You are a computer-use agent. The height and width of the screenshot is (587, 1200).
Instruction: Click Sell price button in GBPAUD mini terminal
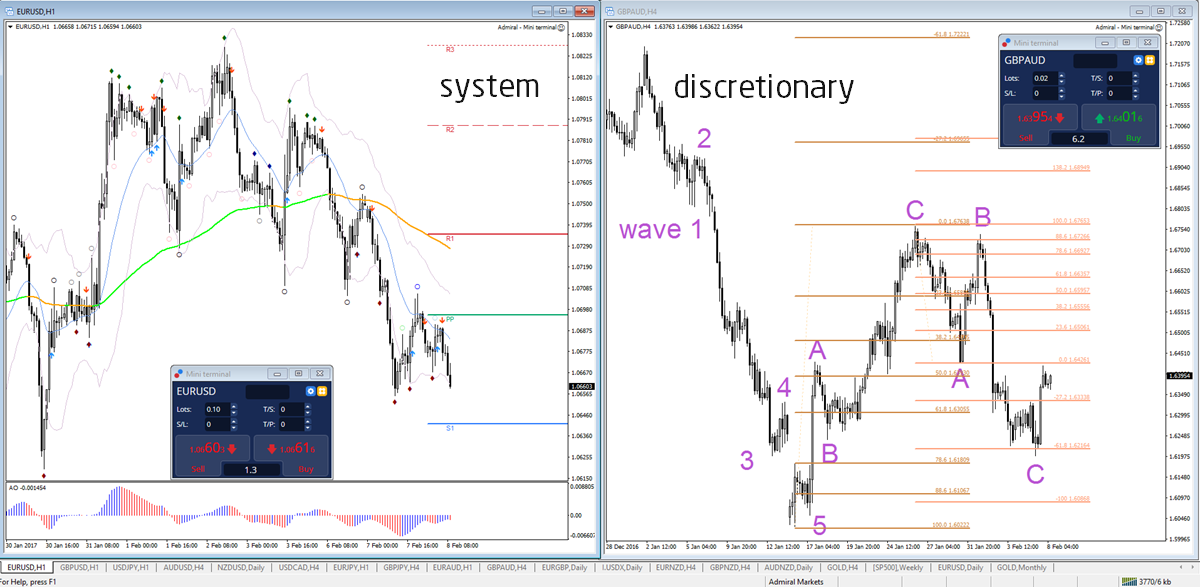click(1040, 118)
